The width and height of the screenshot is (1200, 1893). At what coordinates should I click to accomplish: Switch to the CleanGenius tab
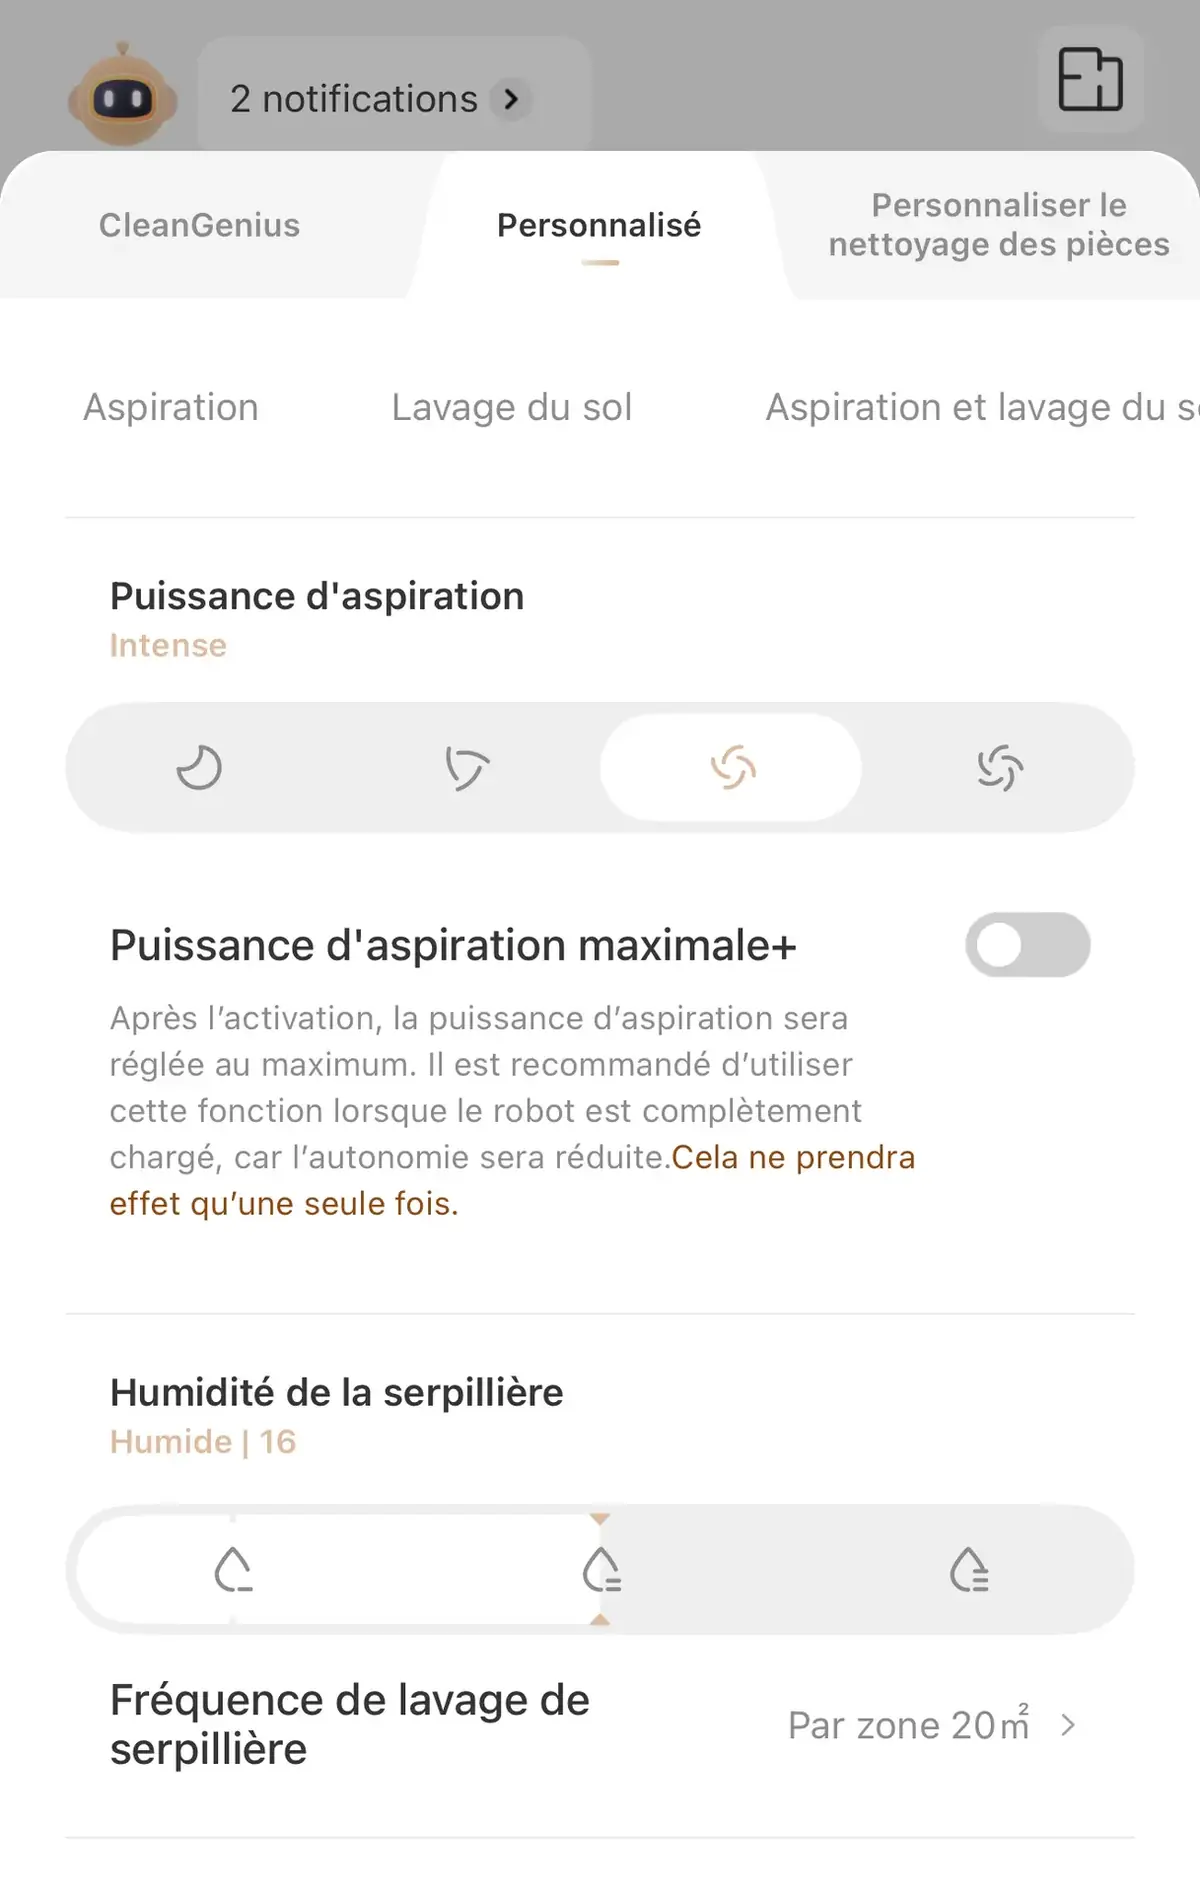pos(199,225)
